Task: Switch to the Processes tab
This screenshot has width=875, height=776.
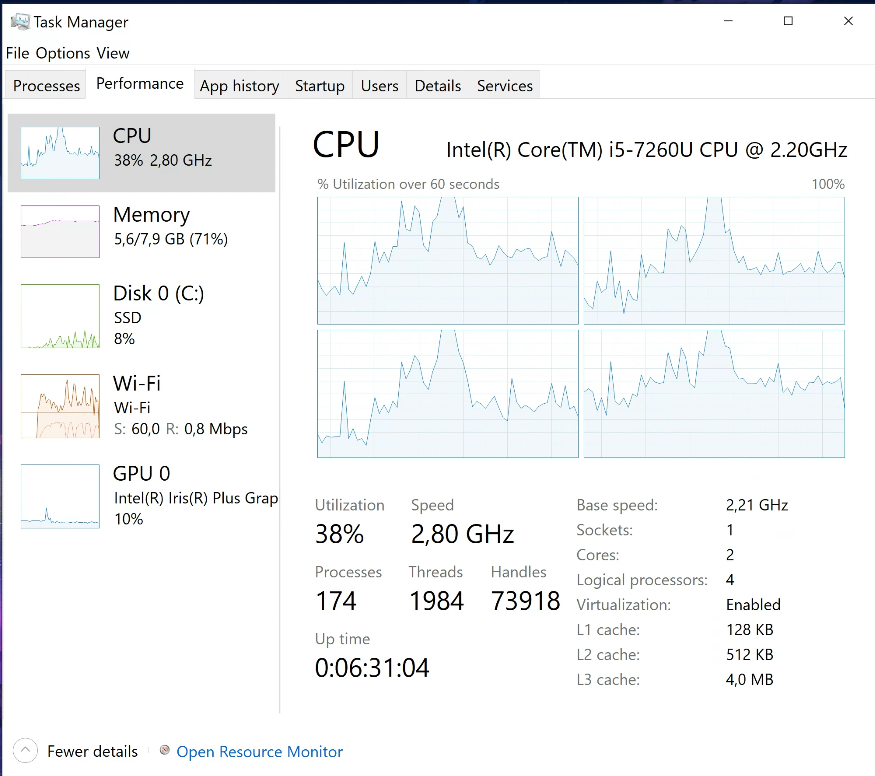Action: point(46,86)
